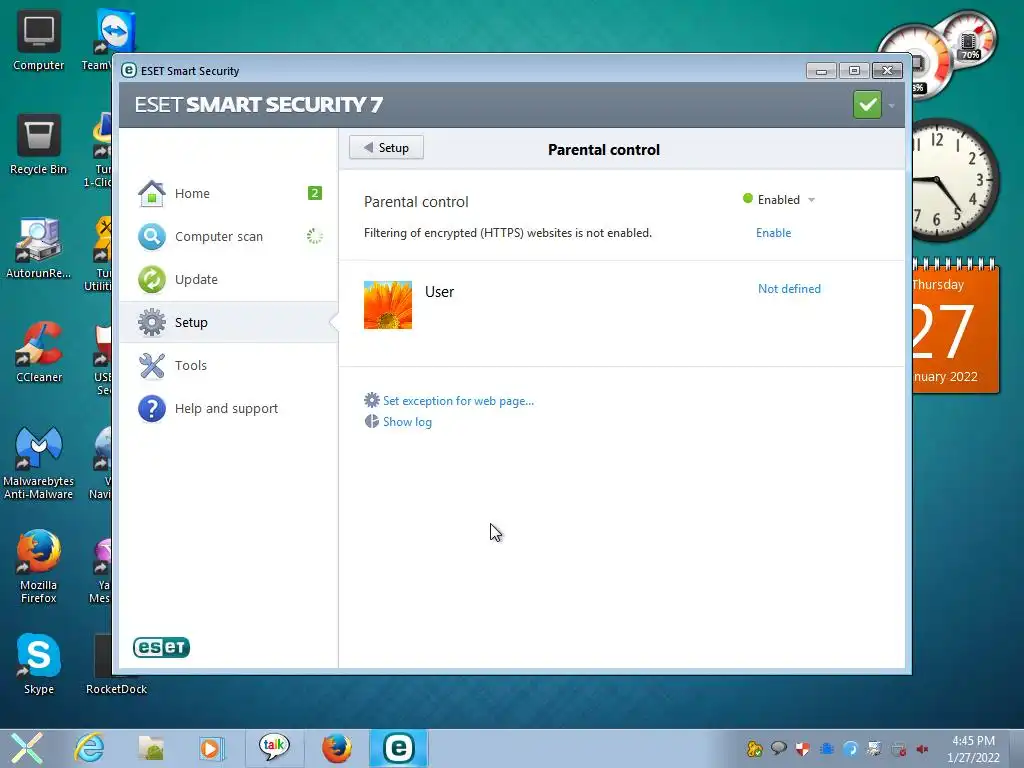Click the Tools wrench icon
This screenshot has width=1024, height=768.
click(152, 365)
